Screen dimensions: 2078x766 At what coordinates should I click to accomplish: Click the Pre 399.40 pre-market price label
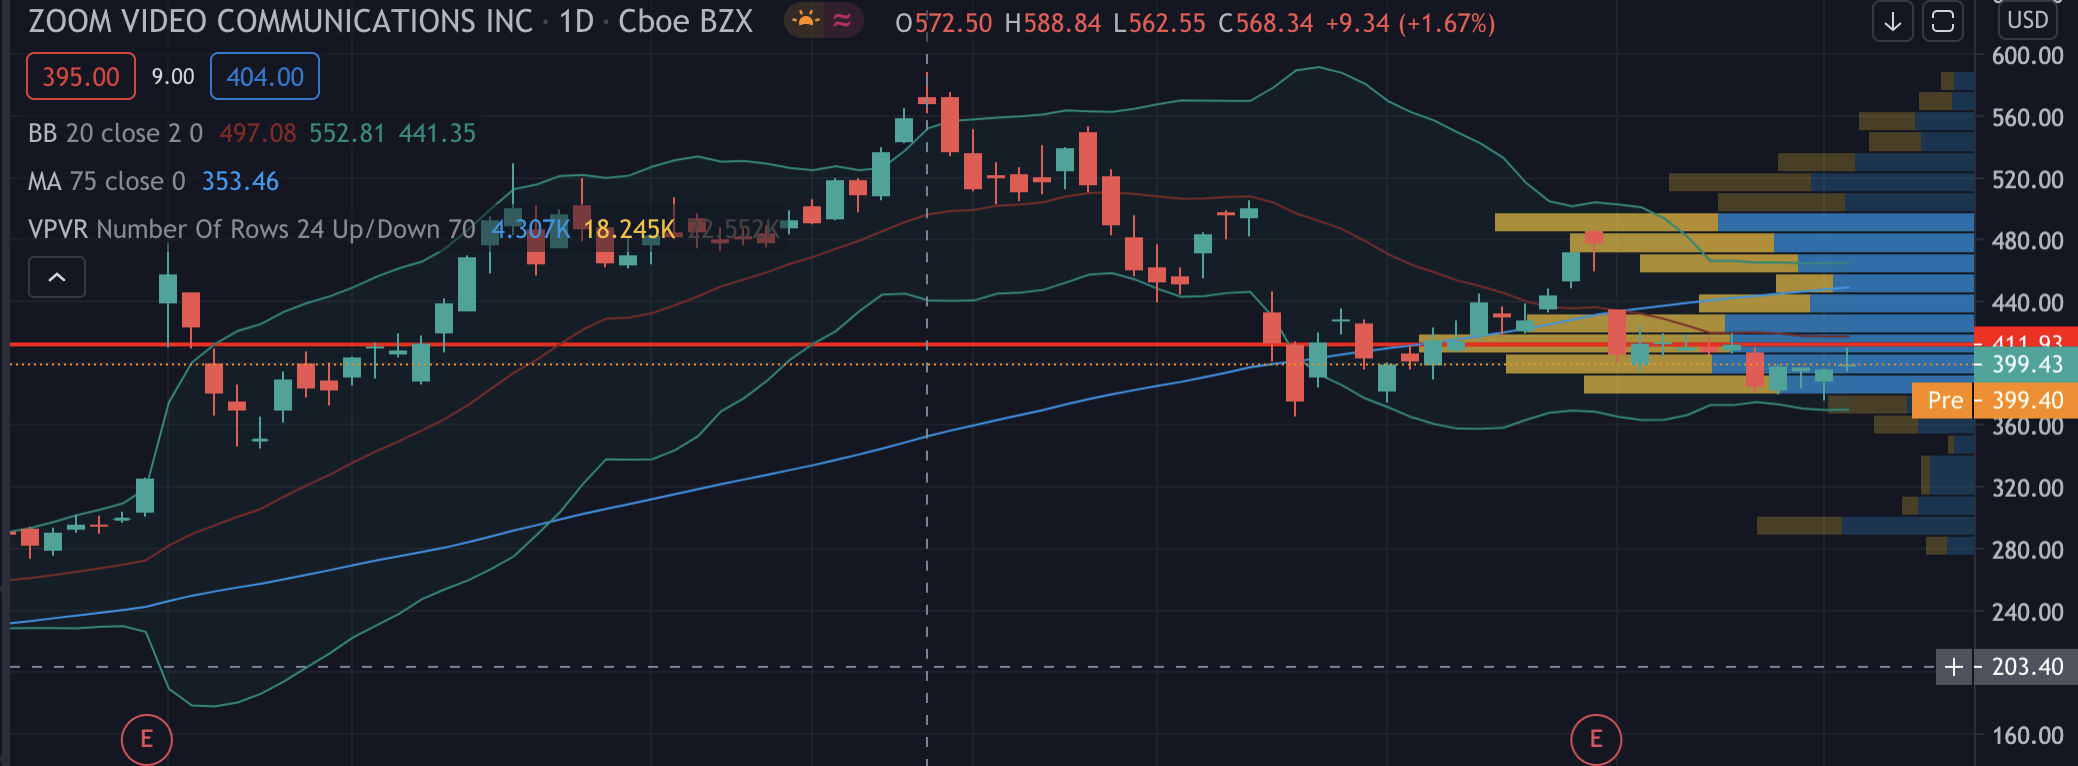(1995, 400)
